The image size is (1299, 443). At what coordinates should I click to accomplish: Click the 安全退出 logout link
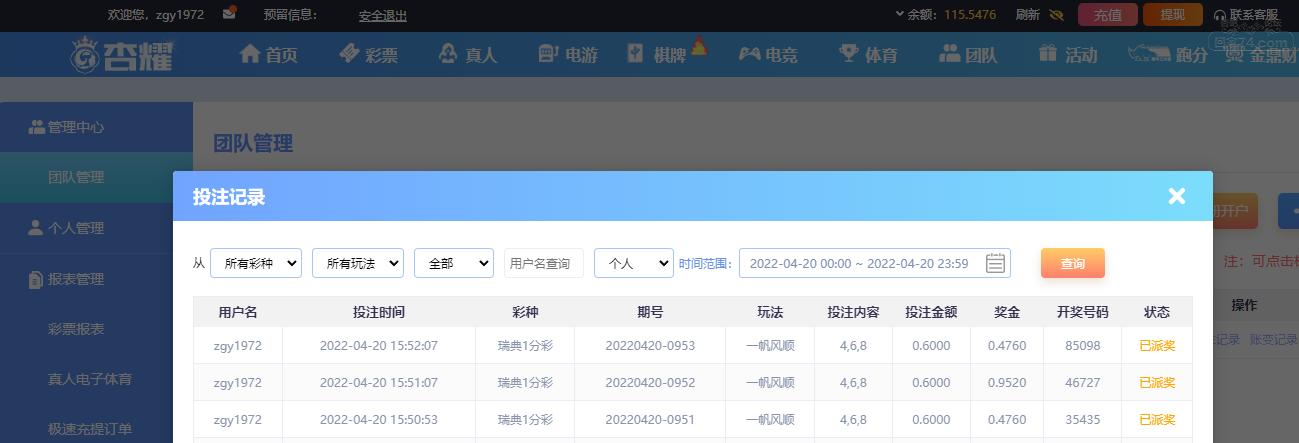[383, 15]
